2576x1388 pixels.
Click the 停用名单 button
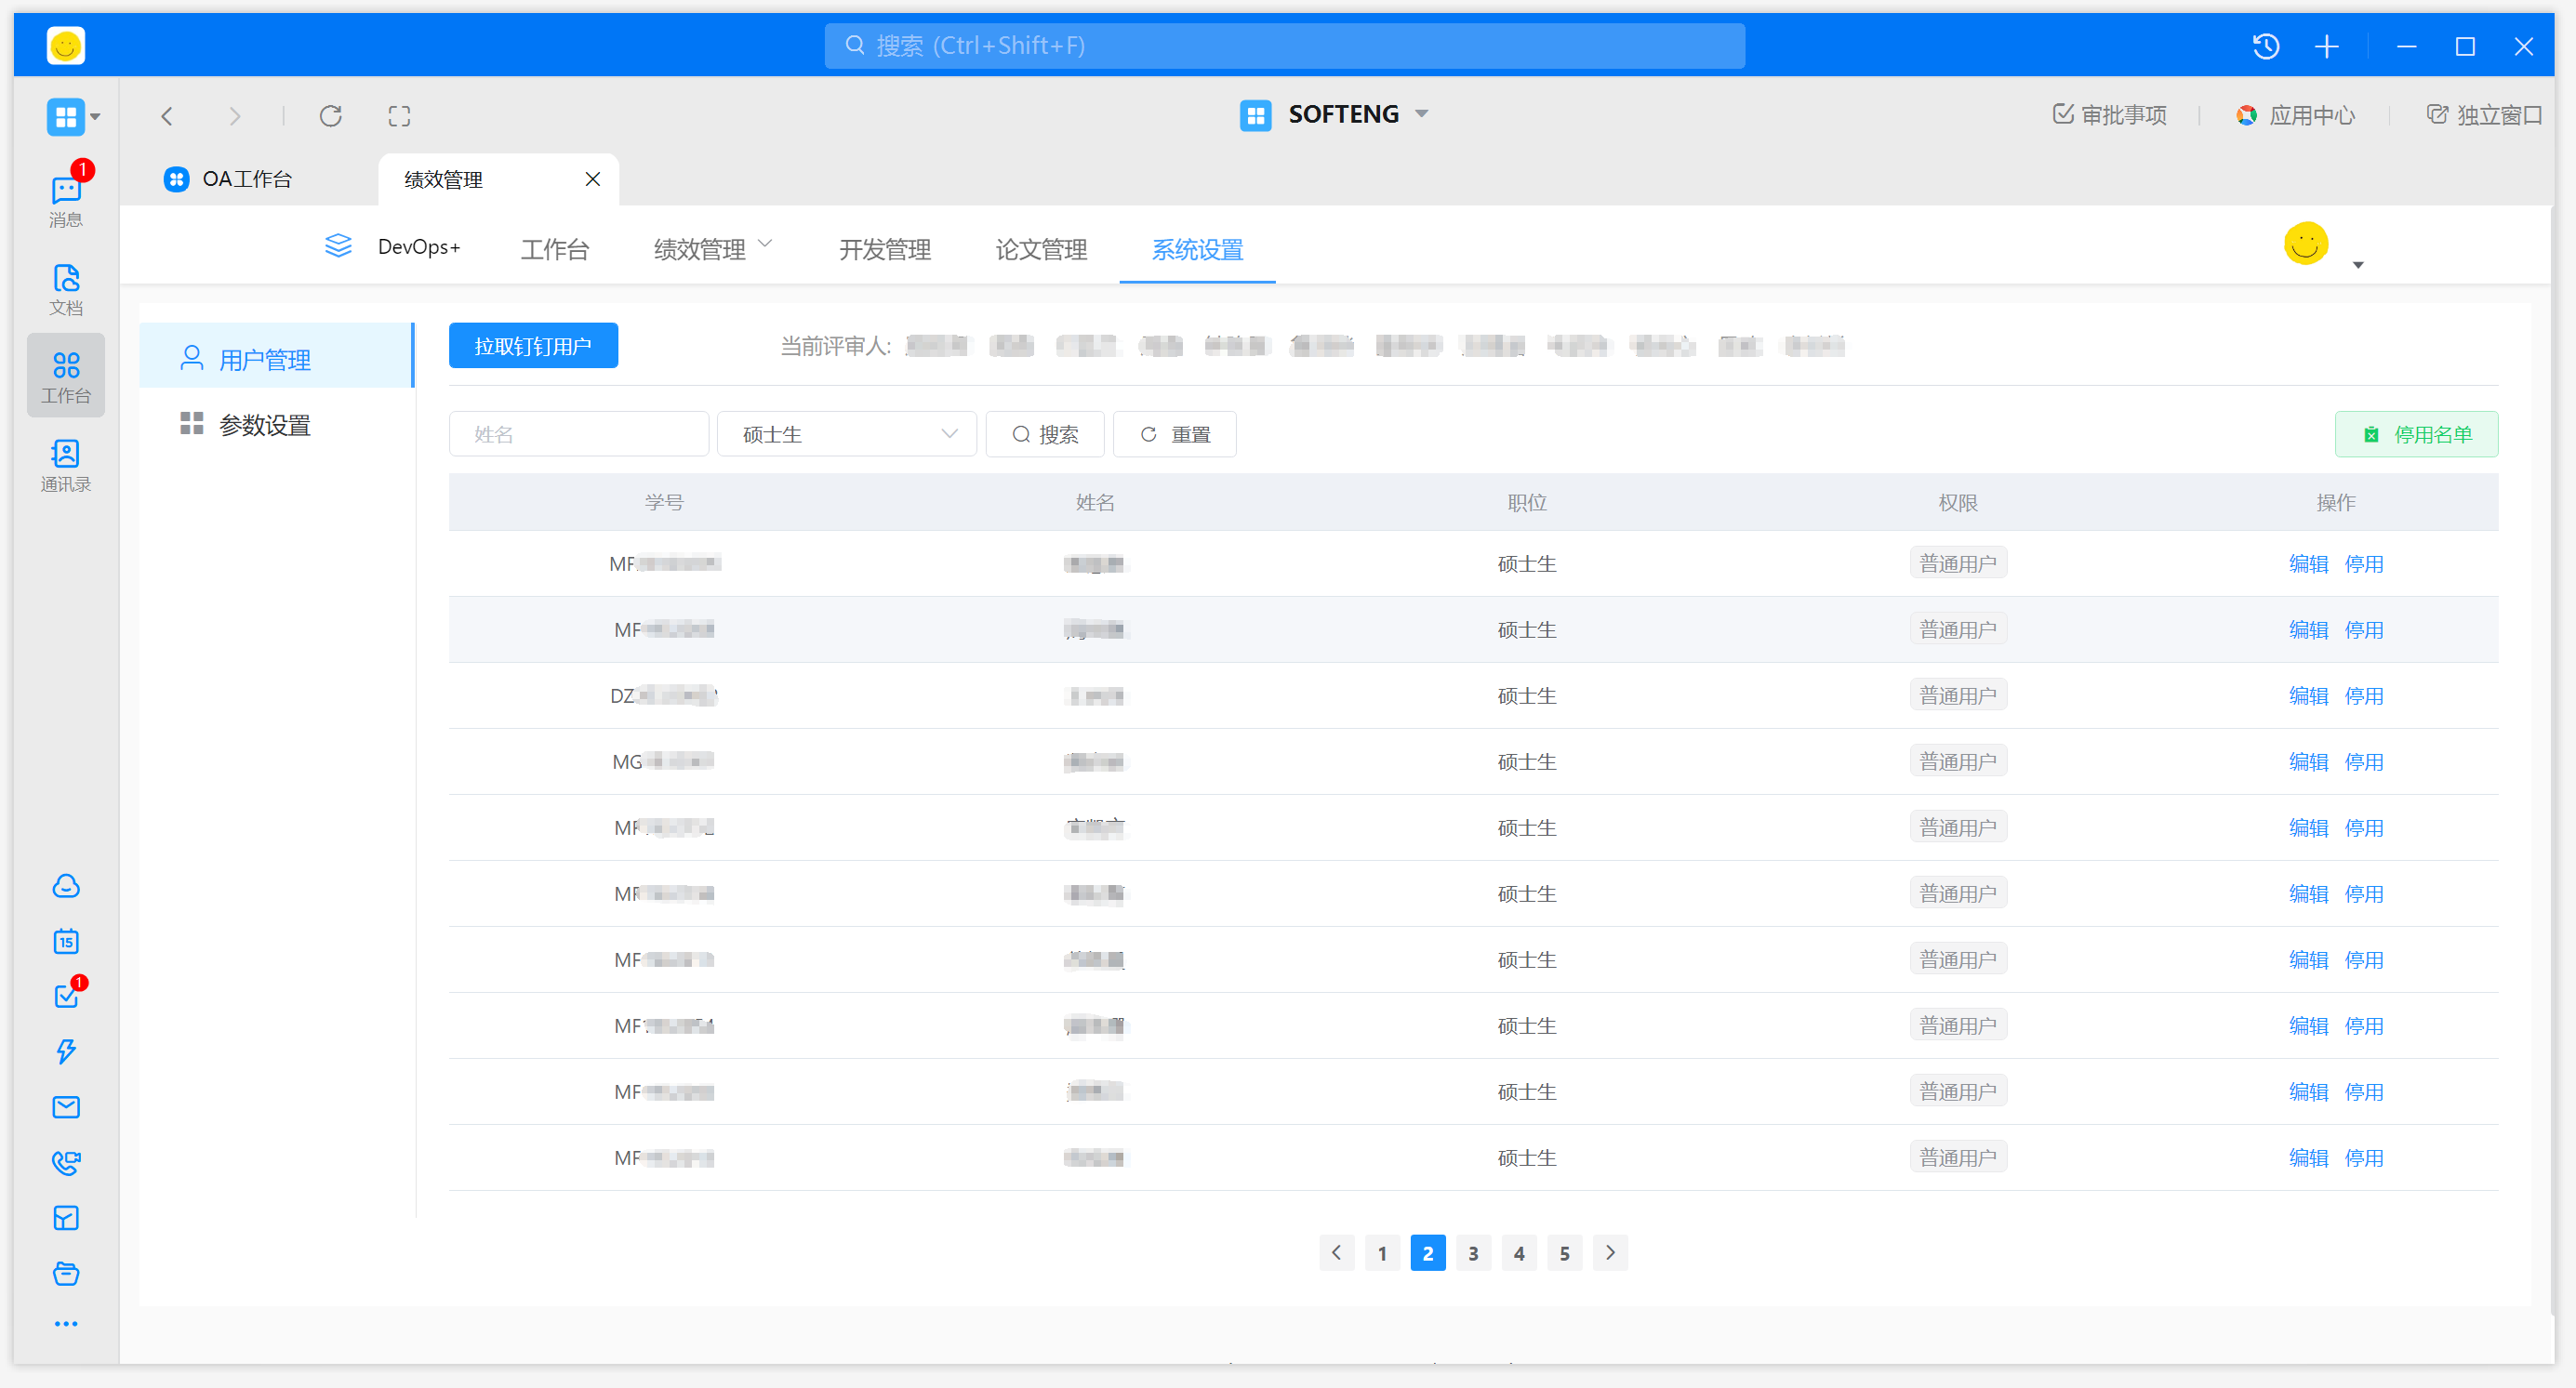click(x=2416, y=434)
